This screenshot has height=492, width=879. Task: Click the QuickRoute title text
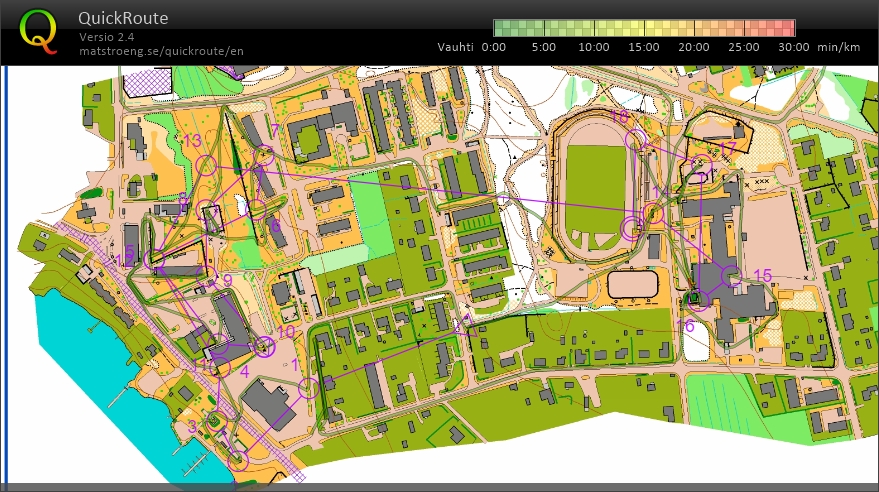point(123,18)
